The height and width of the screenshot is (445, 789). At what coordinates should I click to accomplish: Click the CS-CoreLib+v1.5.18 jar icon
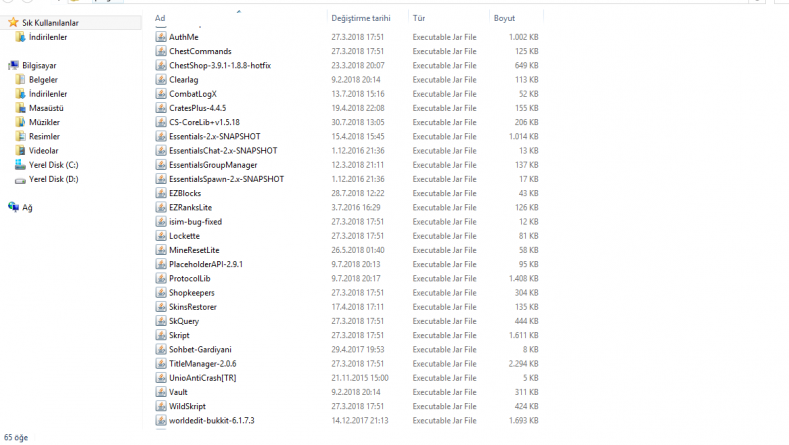pos(161,122)
